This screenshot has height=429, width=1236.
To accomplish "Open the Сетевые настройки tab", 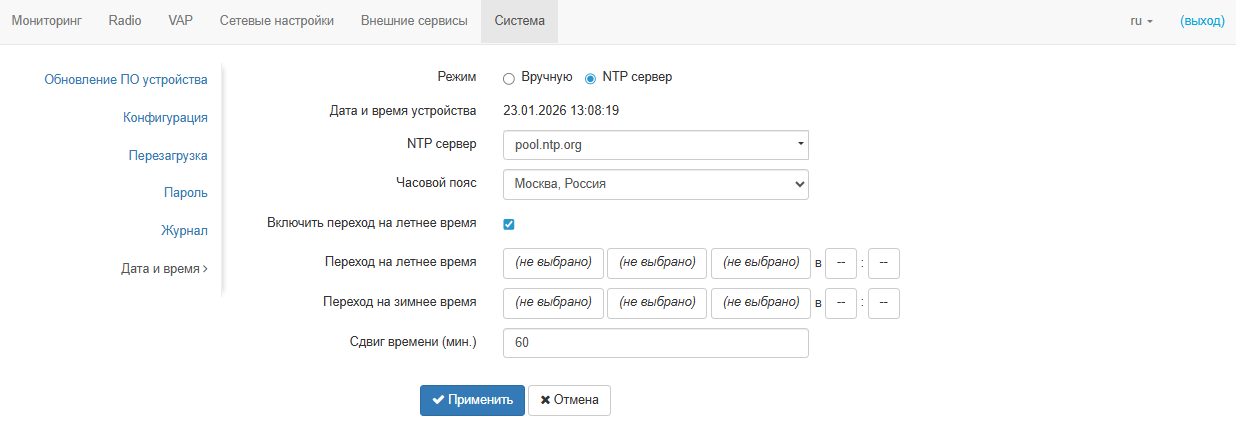I will [x=277, y=21].
